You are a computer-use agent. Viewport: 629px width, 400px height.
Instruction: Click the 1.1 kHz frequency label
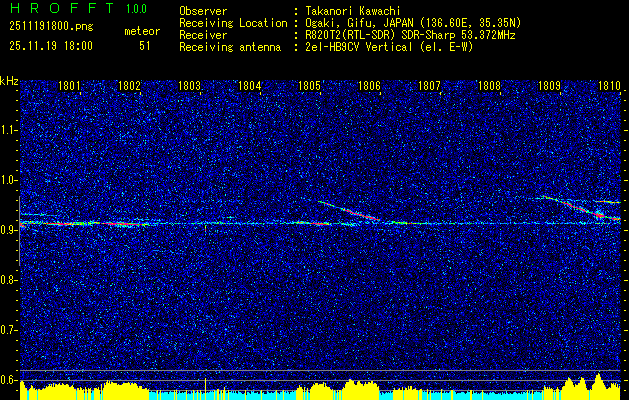pyautogui.click(x=9, y=130)
